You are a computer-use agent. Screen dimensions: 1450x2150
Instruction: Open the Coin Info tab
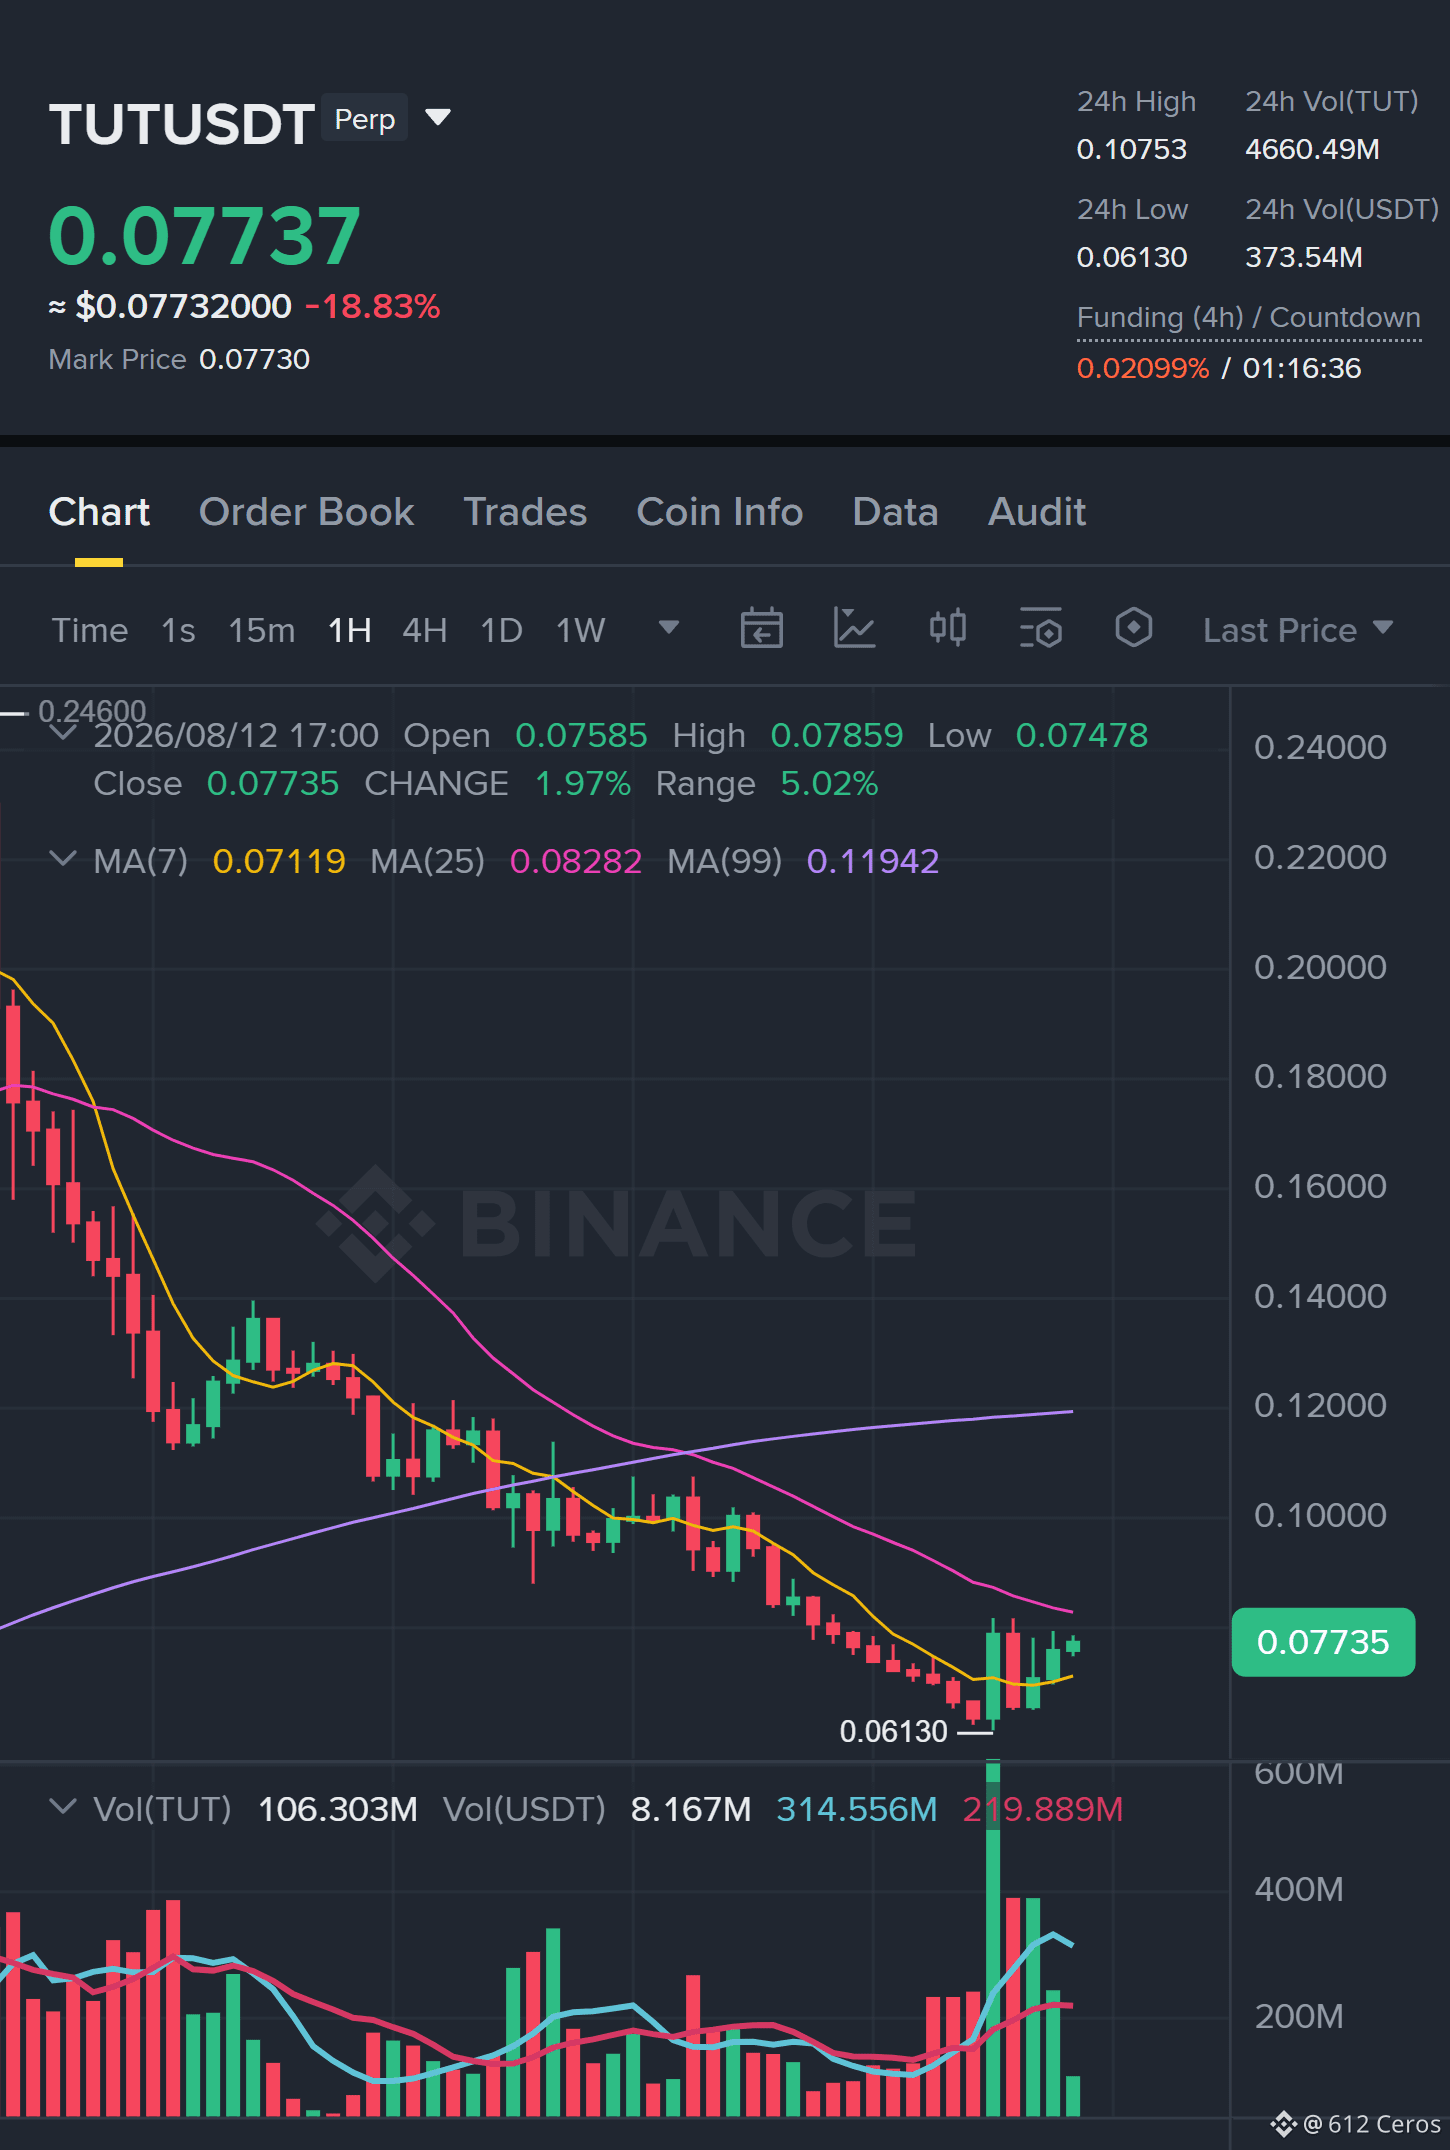(720, 512)
